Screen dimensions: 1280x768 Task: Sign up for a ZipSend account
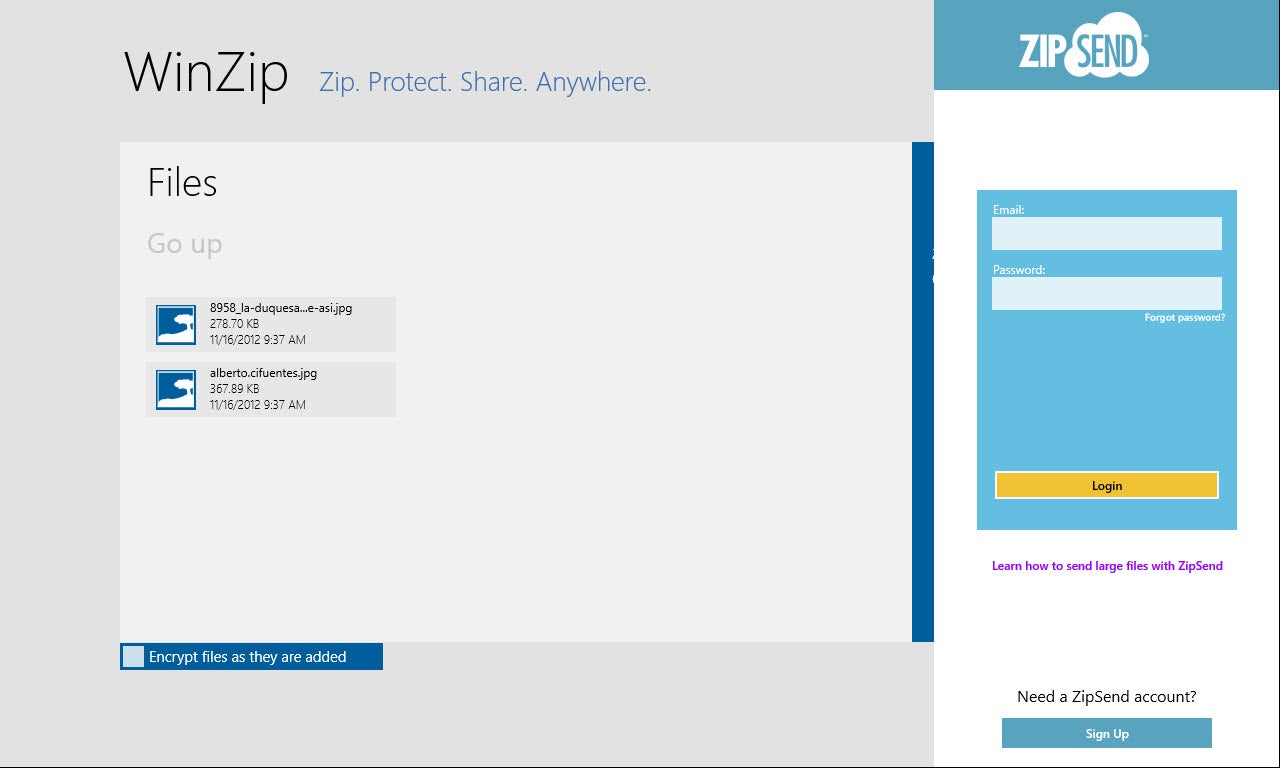click(x=1107, y=733)
